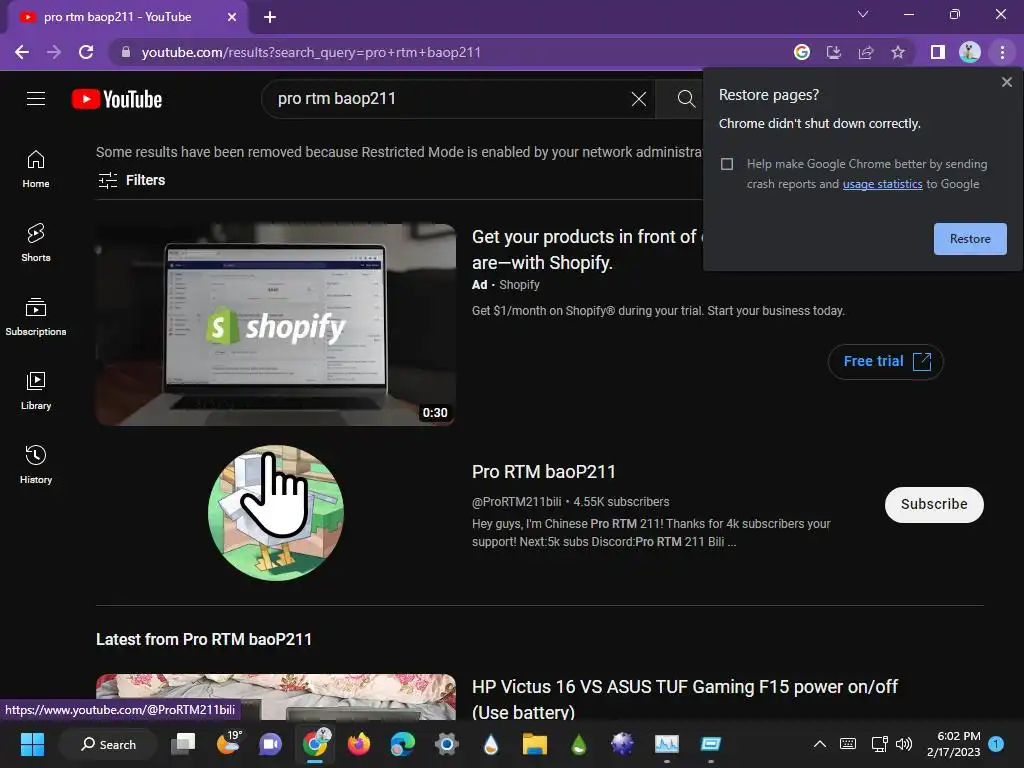This screenshot has width=1024, height=768.
Task: Open the Shopify ad title
Action: (x=584, y=249)
